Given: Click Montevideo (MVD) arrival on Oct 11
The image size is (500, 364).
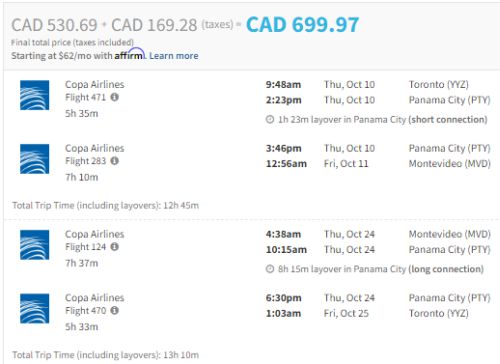Looking at the screenshot, I should (450, 164).
